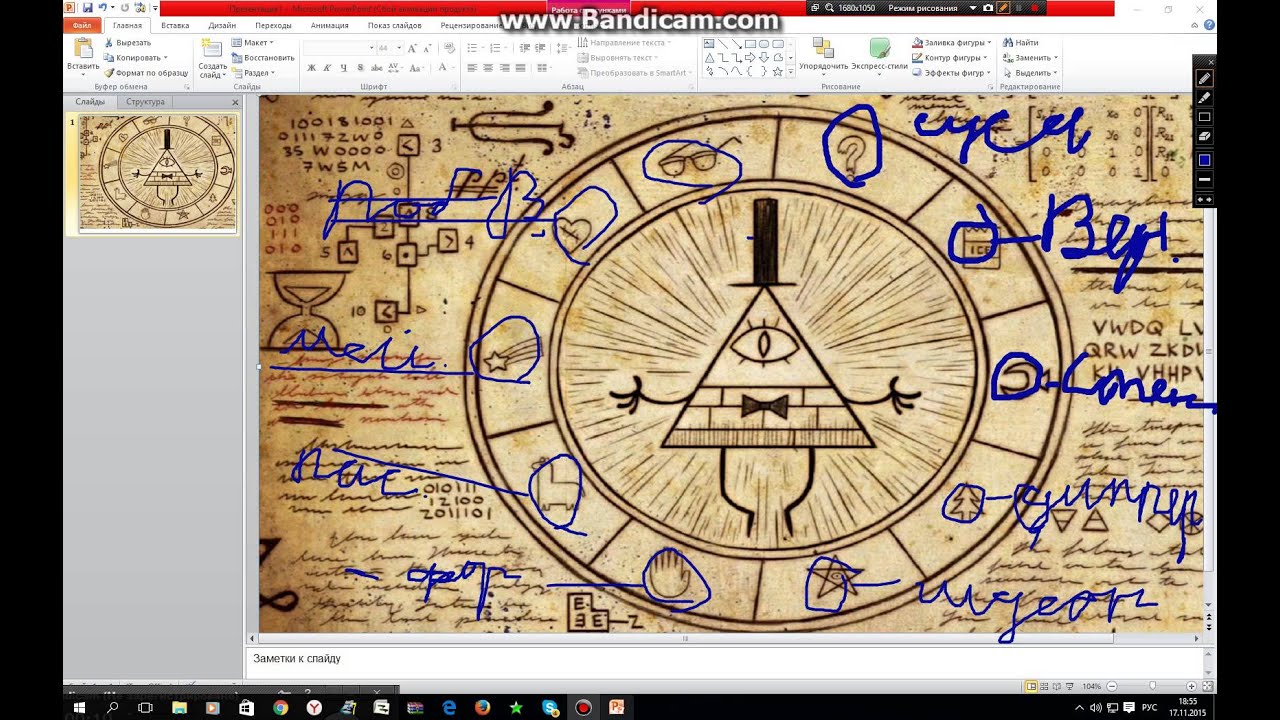The height and width of the screenshot is (720, 1280).
Task: Toggle bold (Ж) formatting
Action: click(x=312, y=68)
